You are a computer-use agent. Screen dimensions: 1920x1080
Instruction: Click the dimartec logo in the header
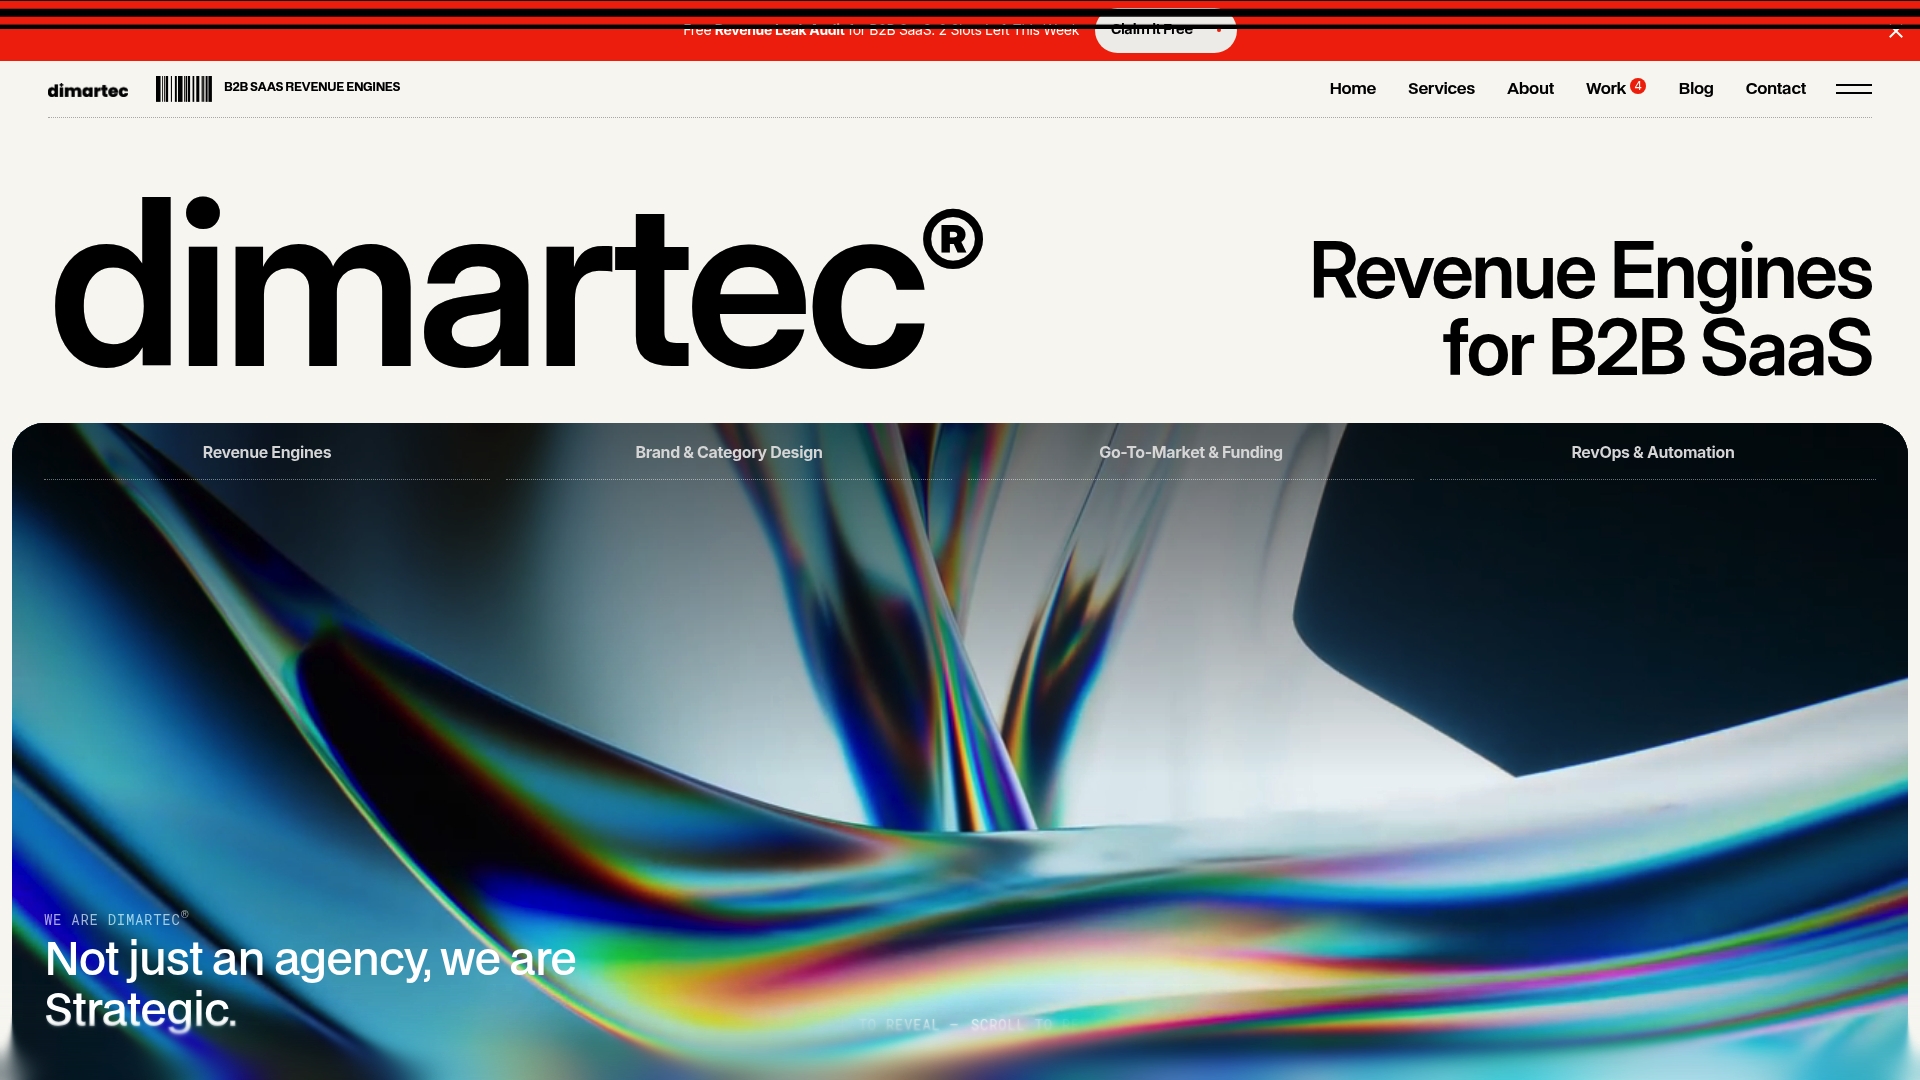88,90
